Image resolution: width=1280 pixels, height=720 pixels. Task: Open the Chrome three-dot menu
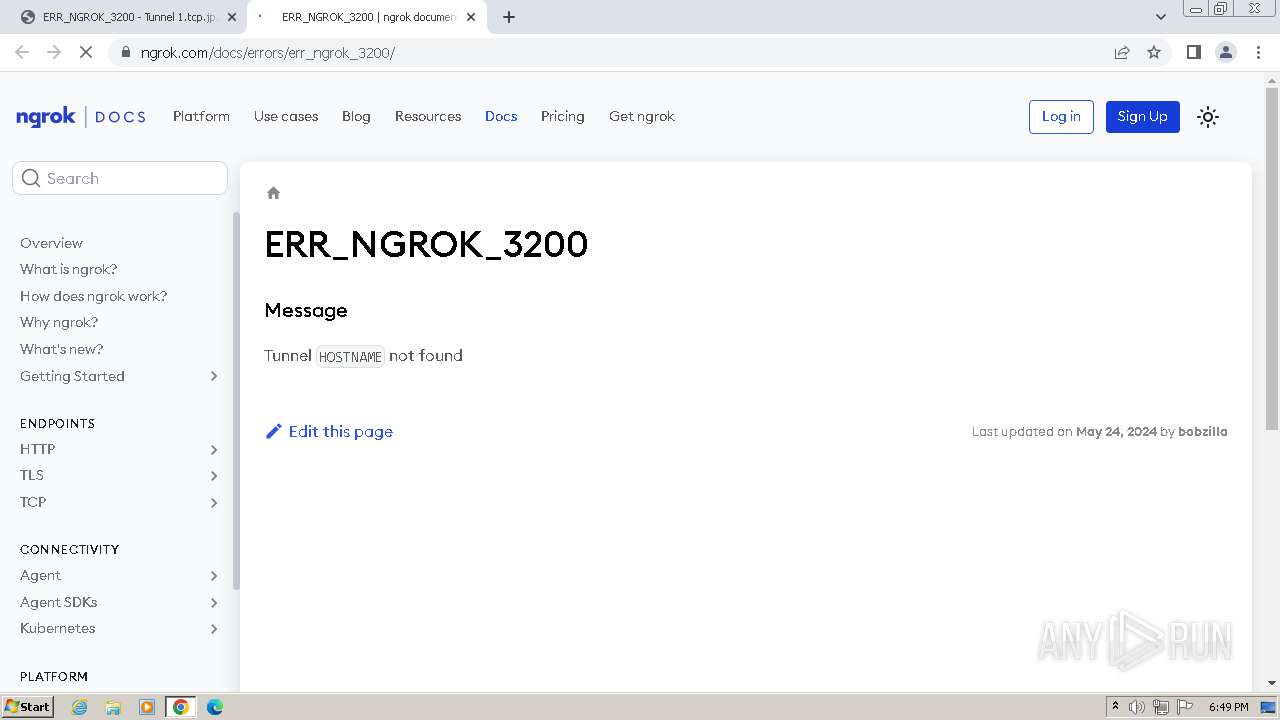tap(1258, 52)
